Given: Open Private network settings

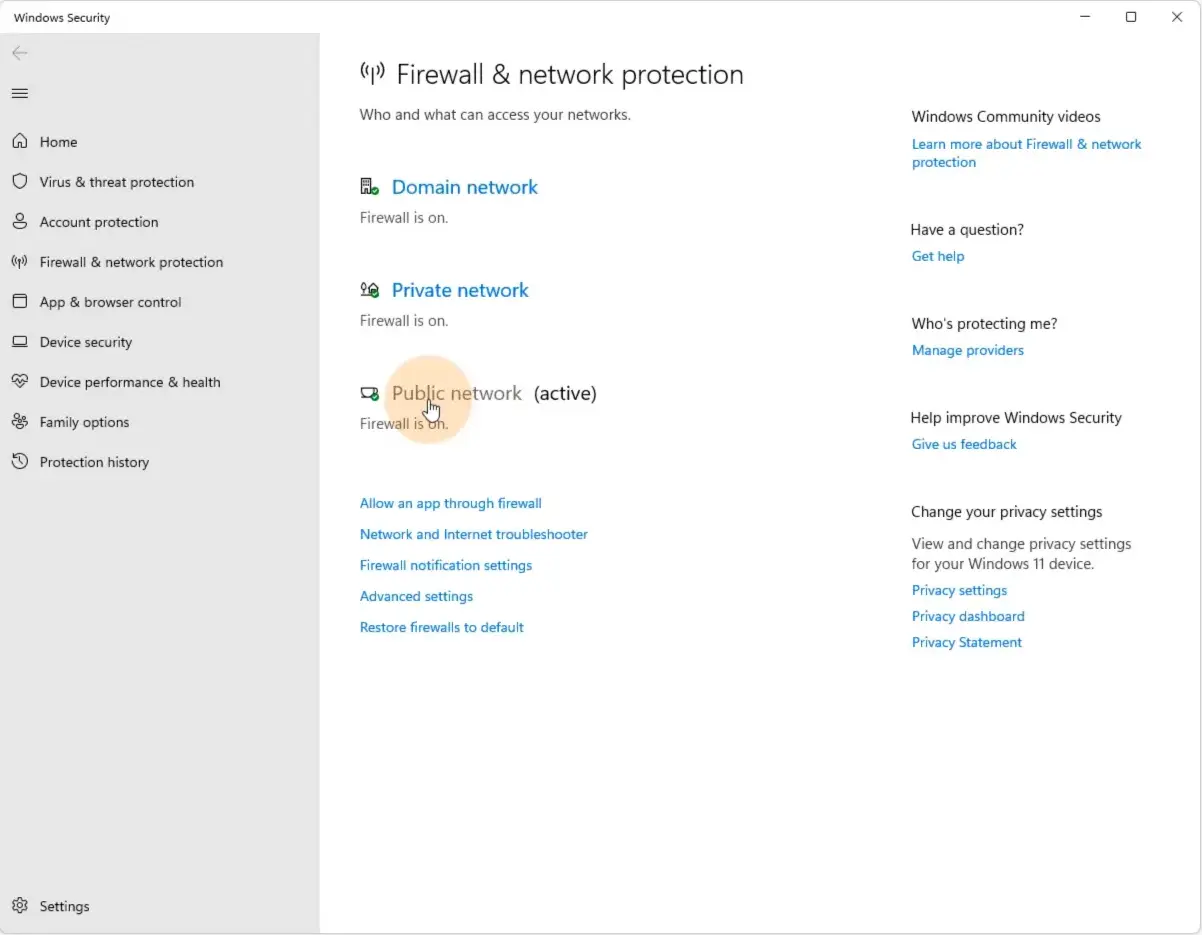Looking at the screenshot, I should coord(460,290).
